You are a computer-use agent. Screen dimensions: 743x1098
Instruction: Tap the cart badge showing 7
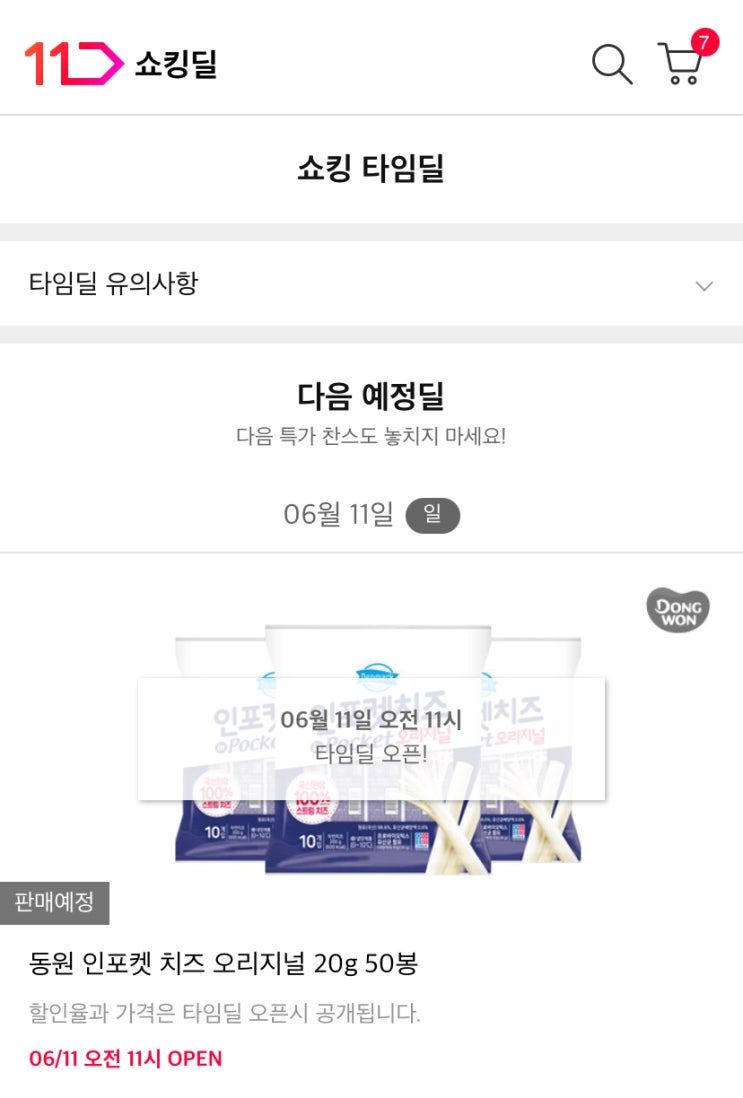(x=704, y=42)
